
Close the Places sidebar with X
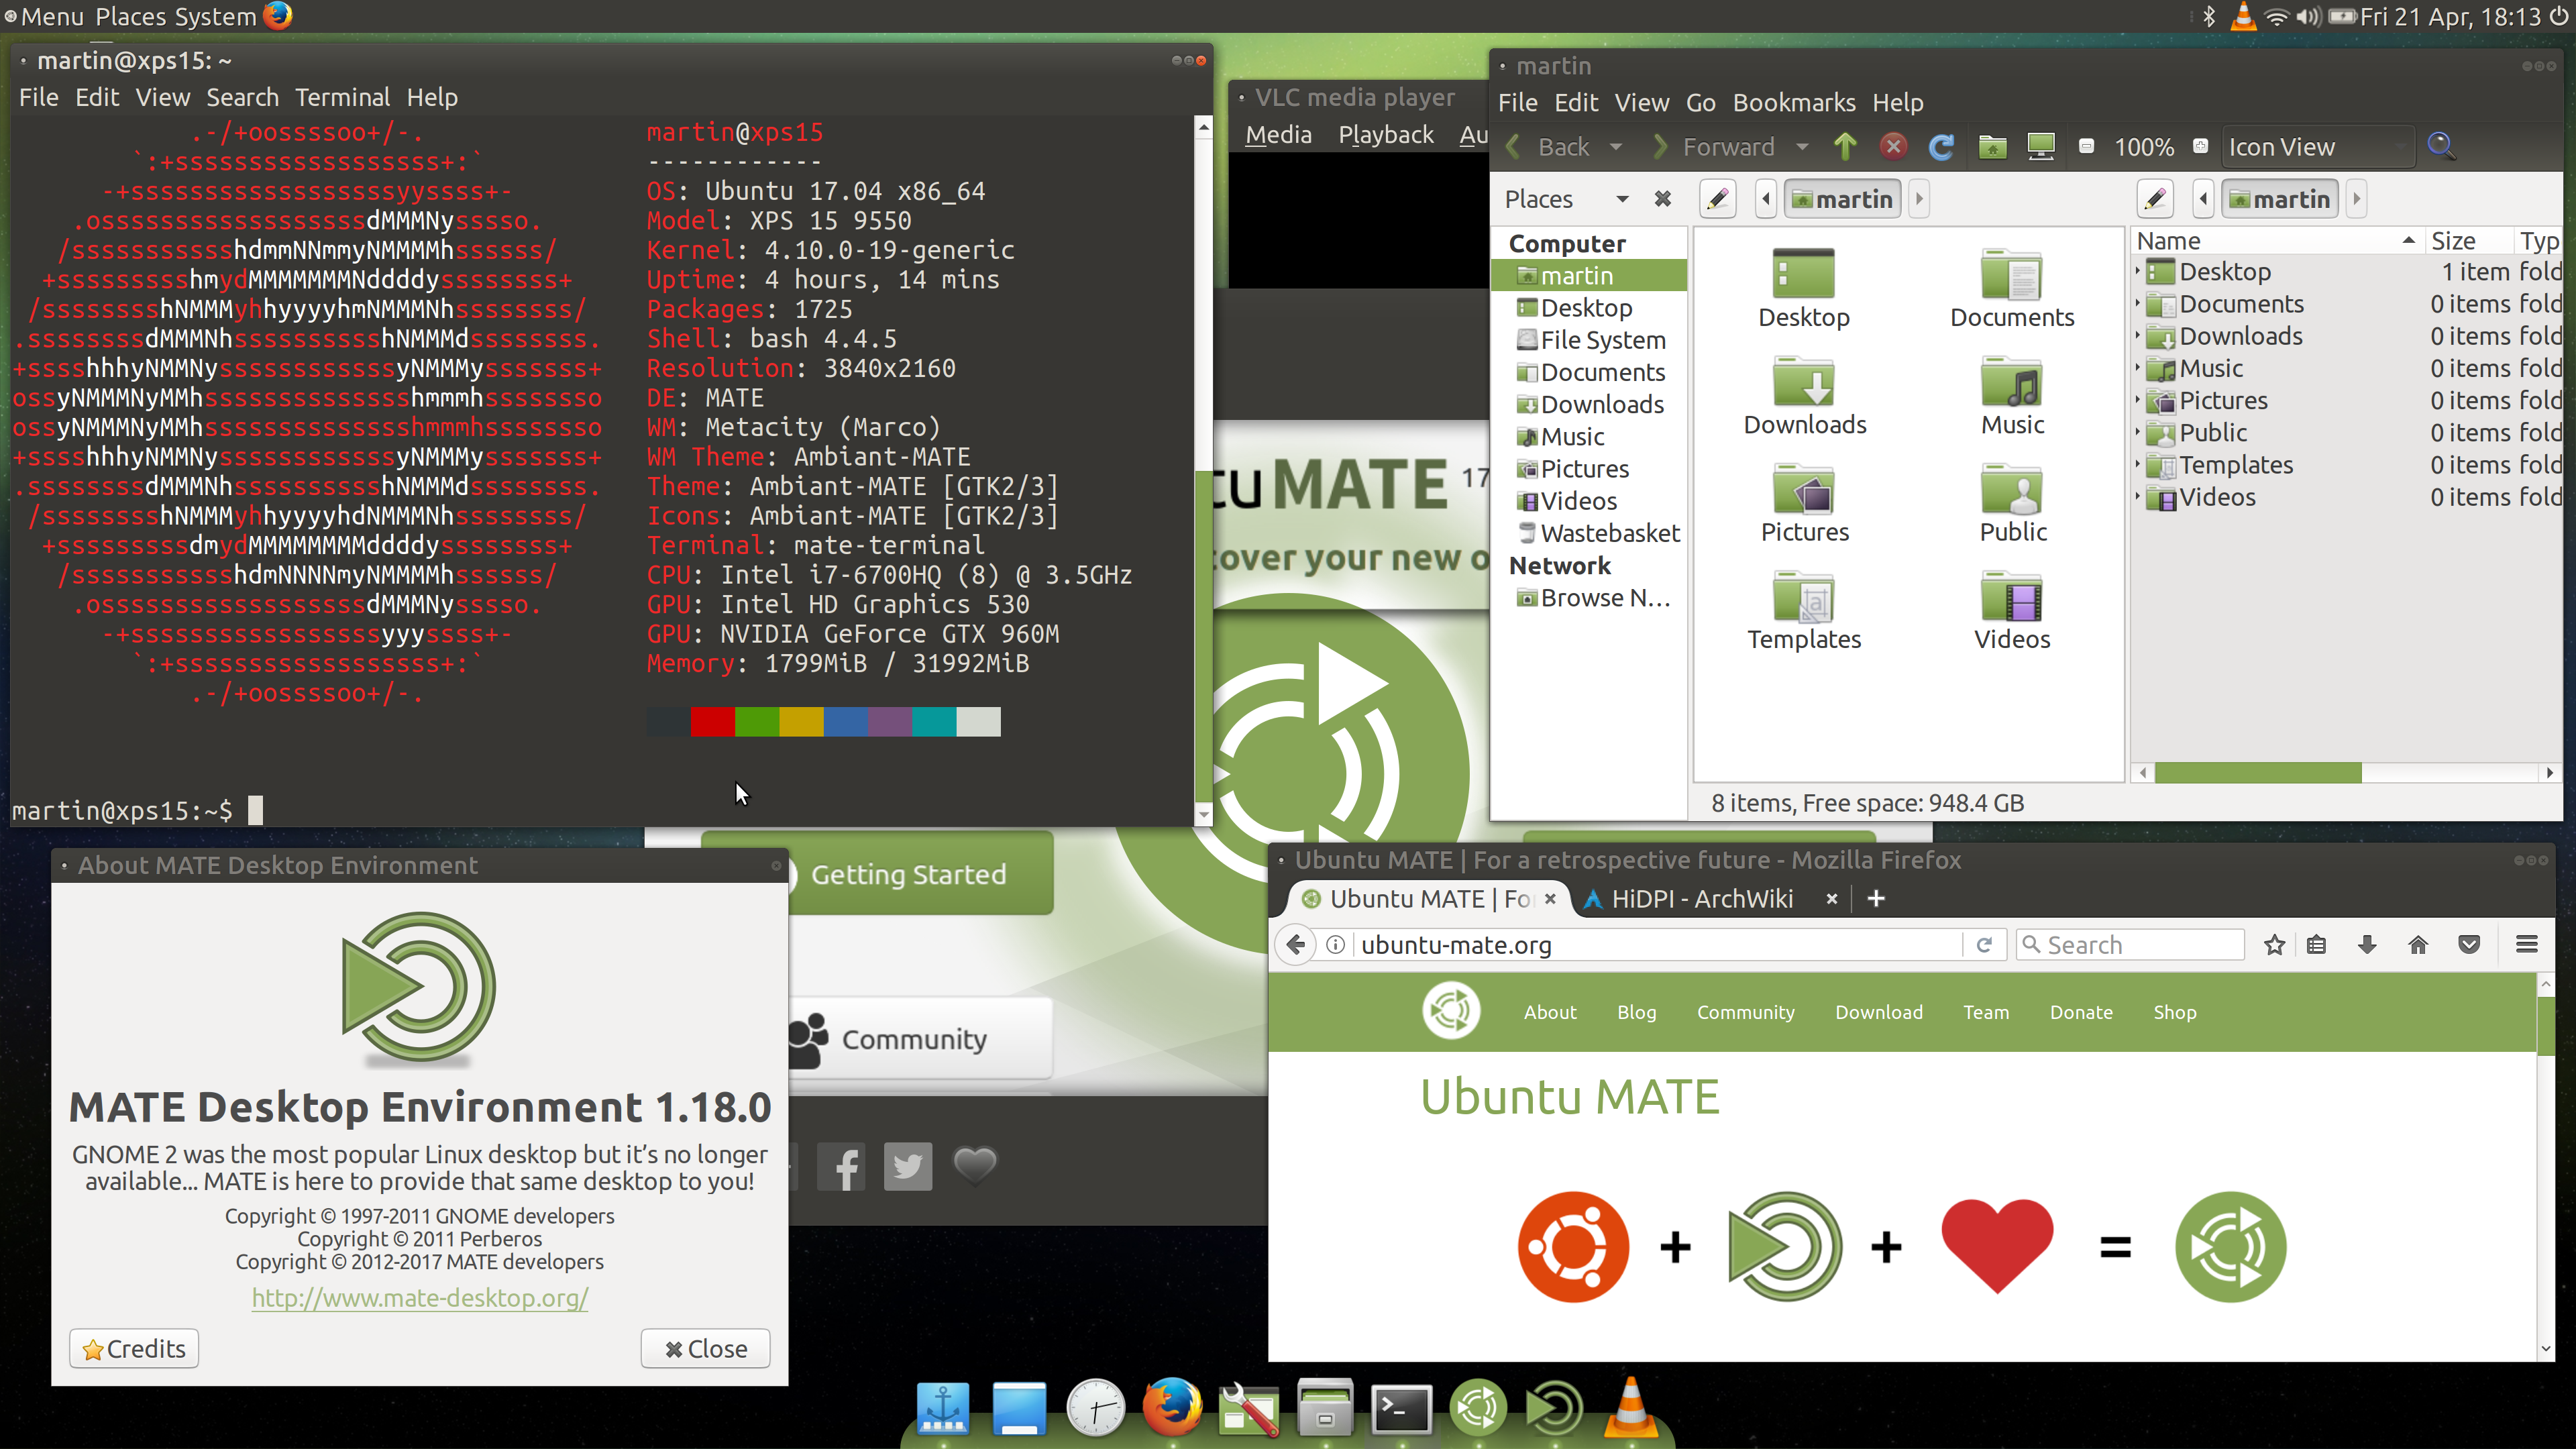pyautogui.click(x=1662, y=199)
